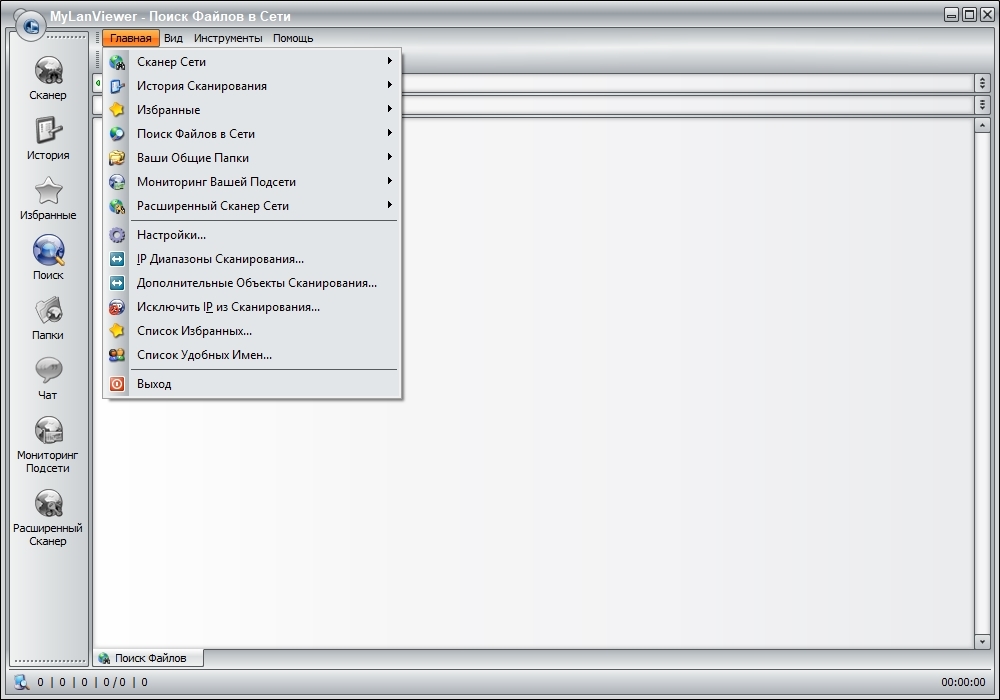Click the 00:00:00 timer in status bar

(963, 682)
